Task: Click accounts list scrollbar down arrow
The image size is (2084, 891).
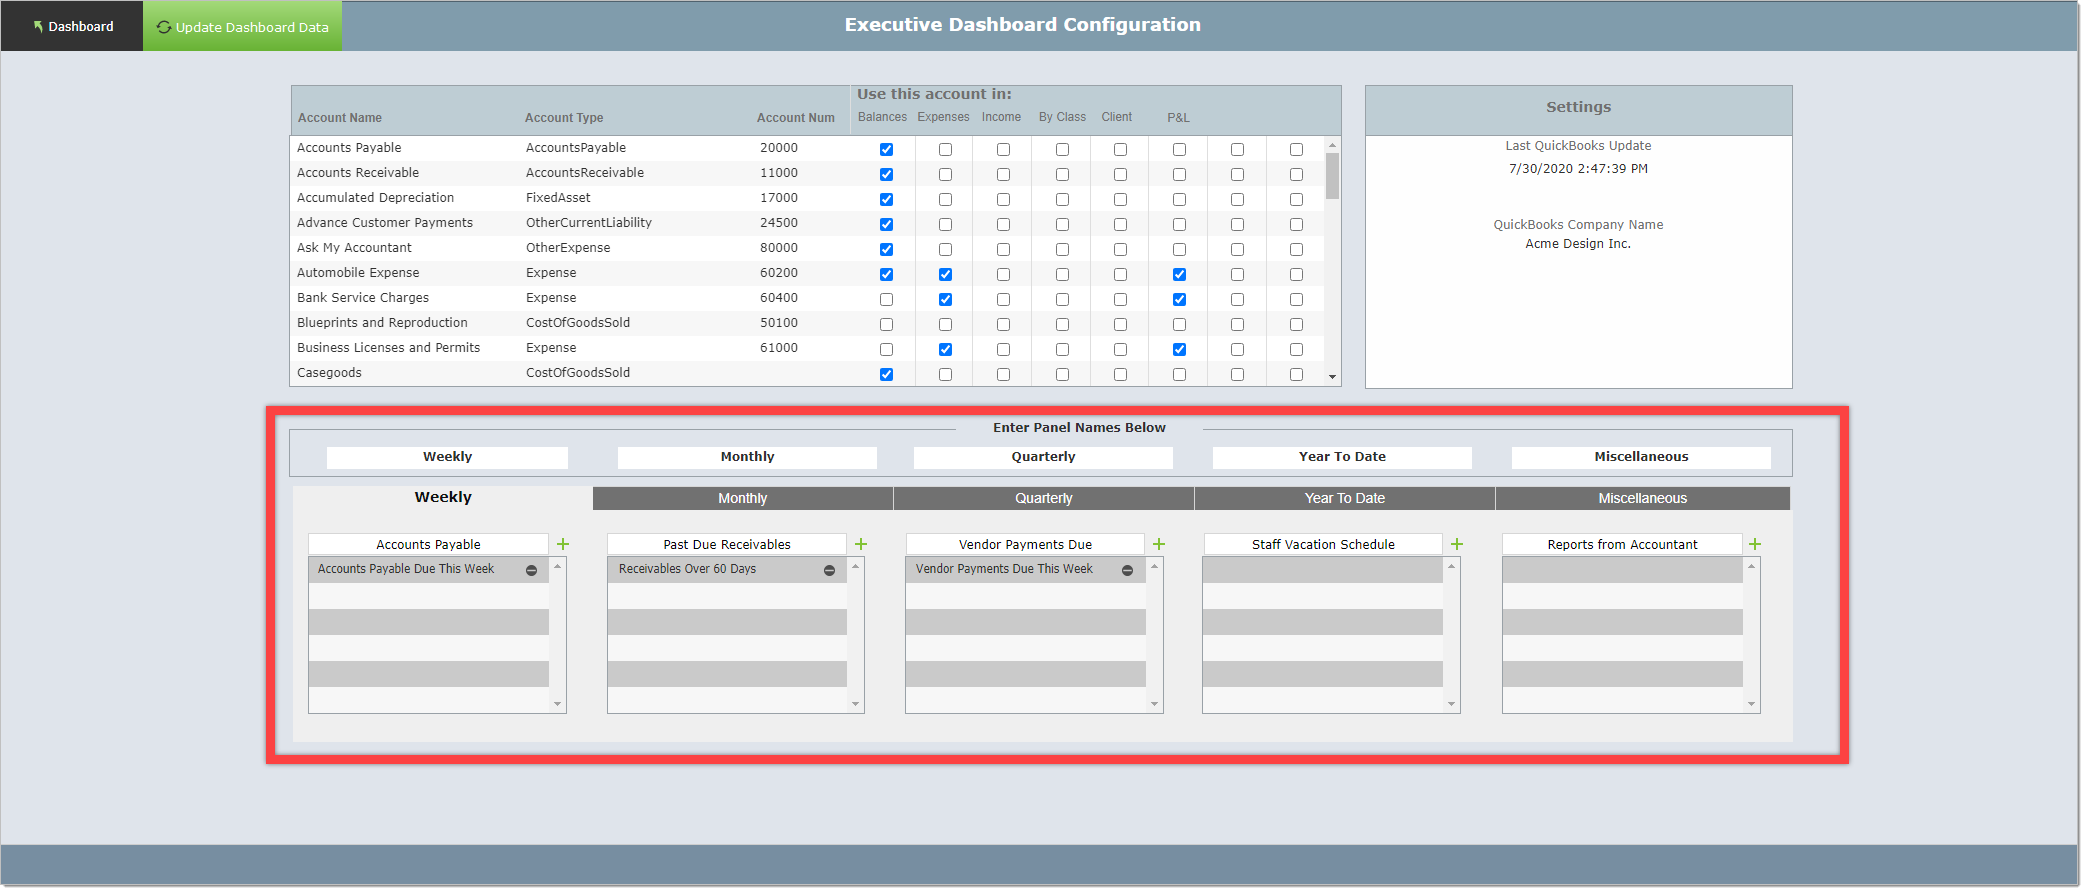Action: point(1332,377)
